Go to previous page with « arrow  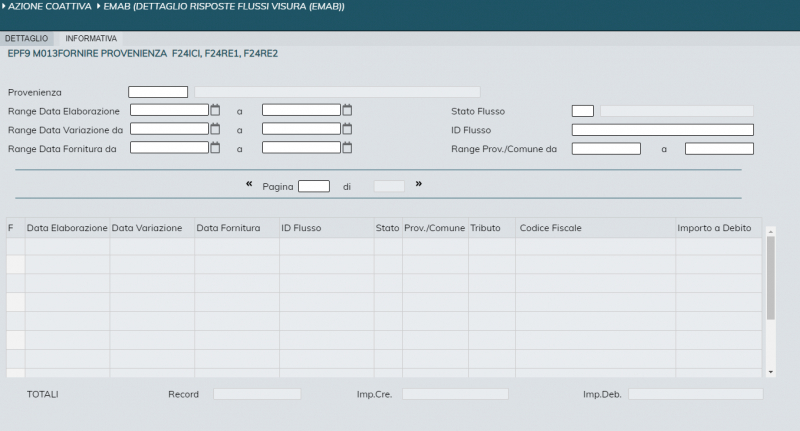(x=249, y=184)
